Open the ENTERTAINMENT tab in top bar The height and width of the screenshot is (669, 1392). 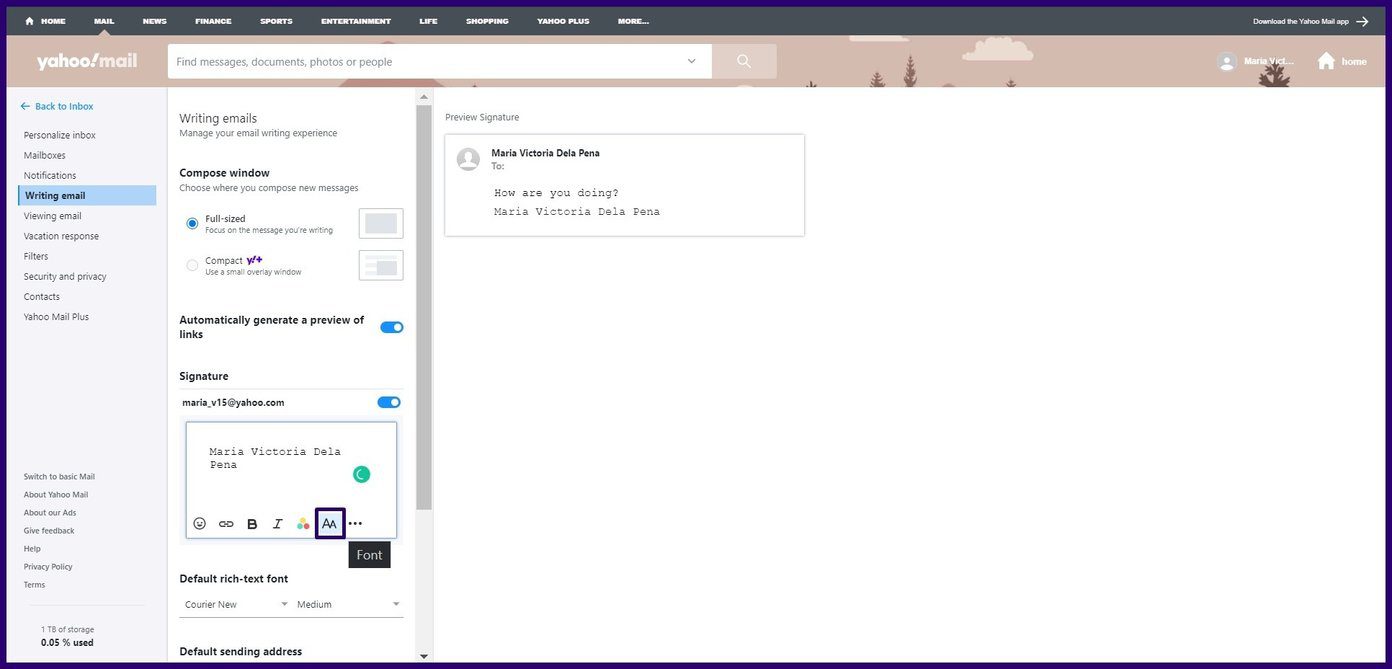pyautogui.click(x=356, y=21)
